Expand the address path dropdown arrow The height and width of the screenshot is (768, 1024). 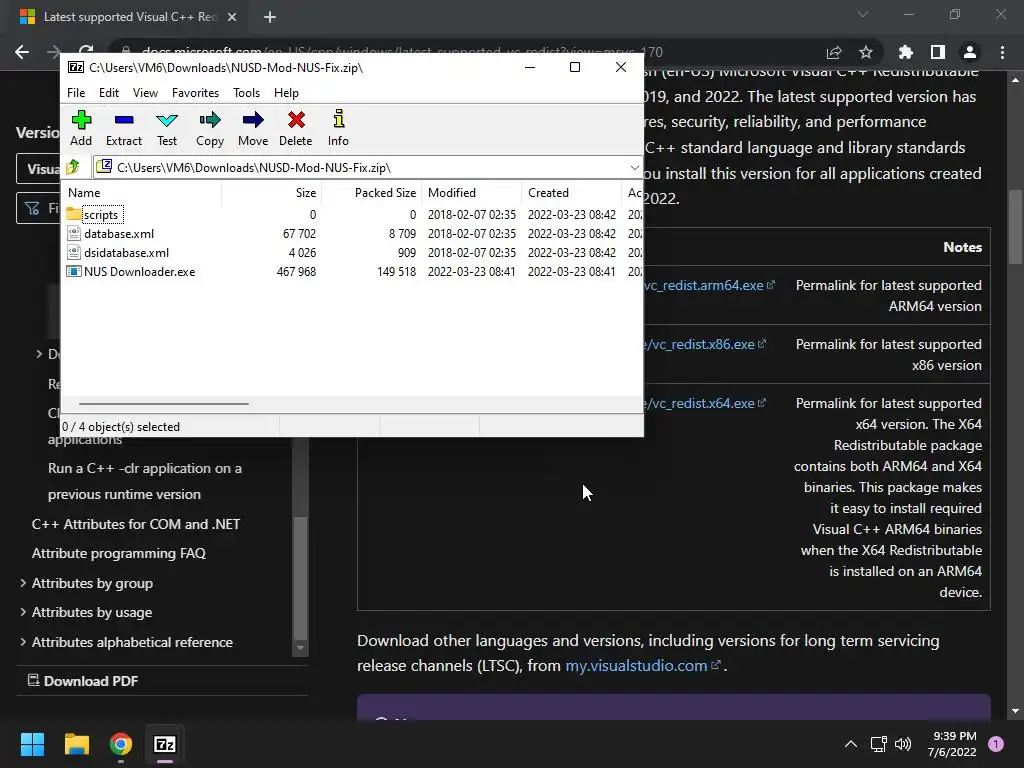[x=634, y=168]
